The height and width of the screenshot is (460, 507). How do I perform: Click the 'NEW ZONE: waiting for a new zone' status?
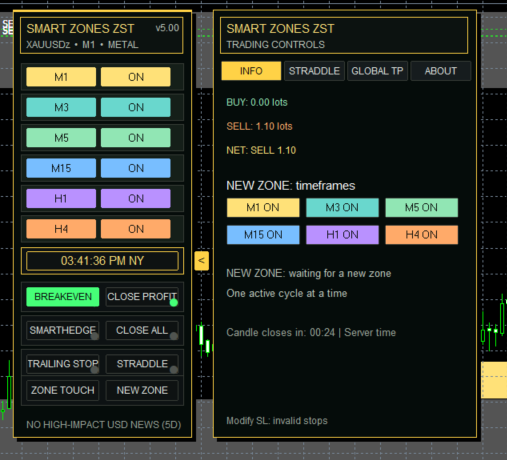pos(309,274)
